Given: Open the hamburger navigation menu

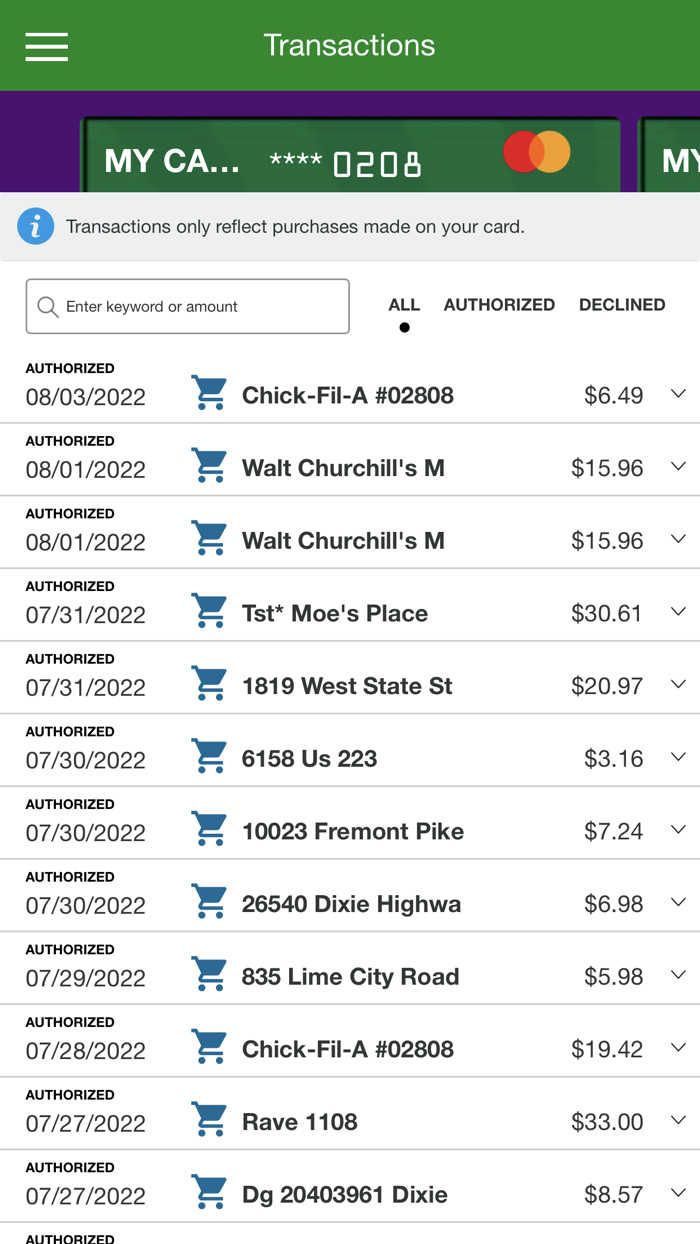Looking at the screenshot, I should [x=46, y=45].
